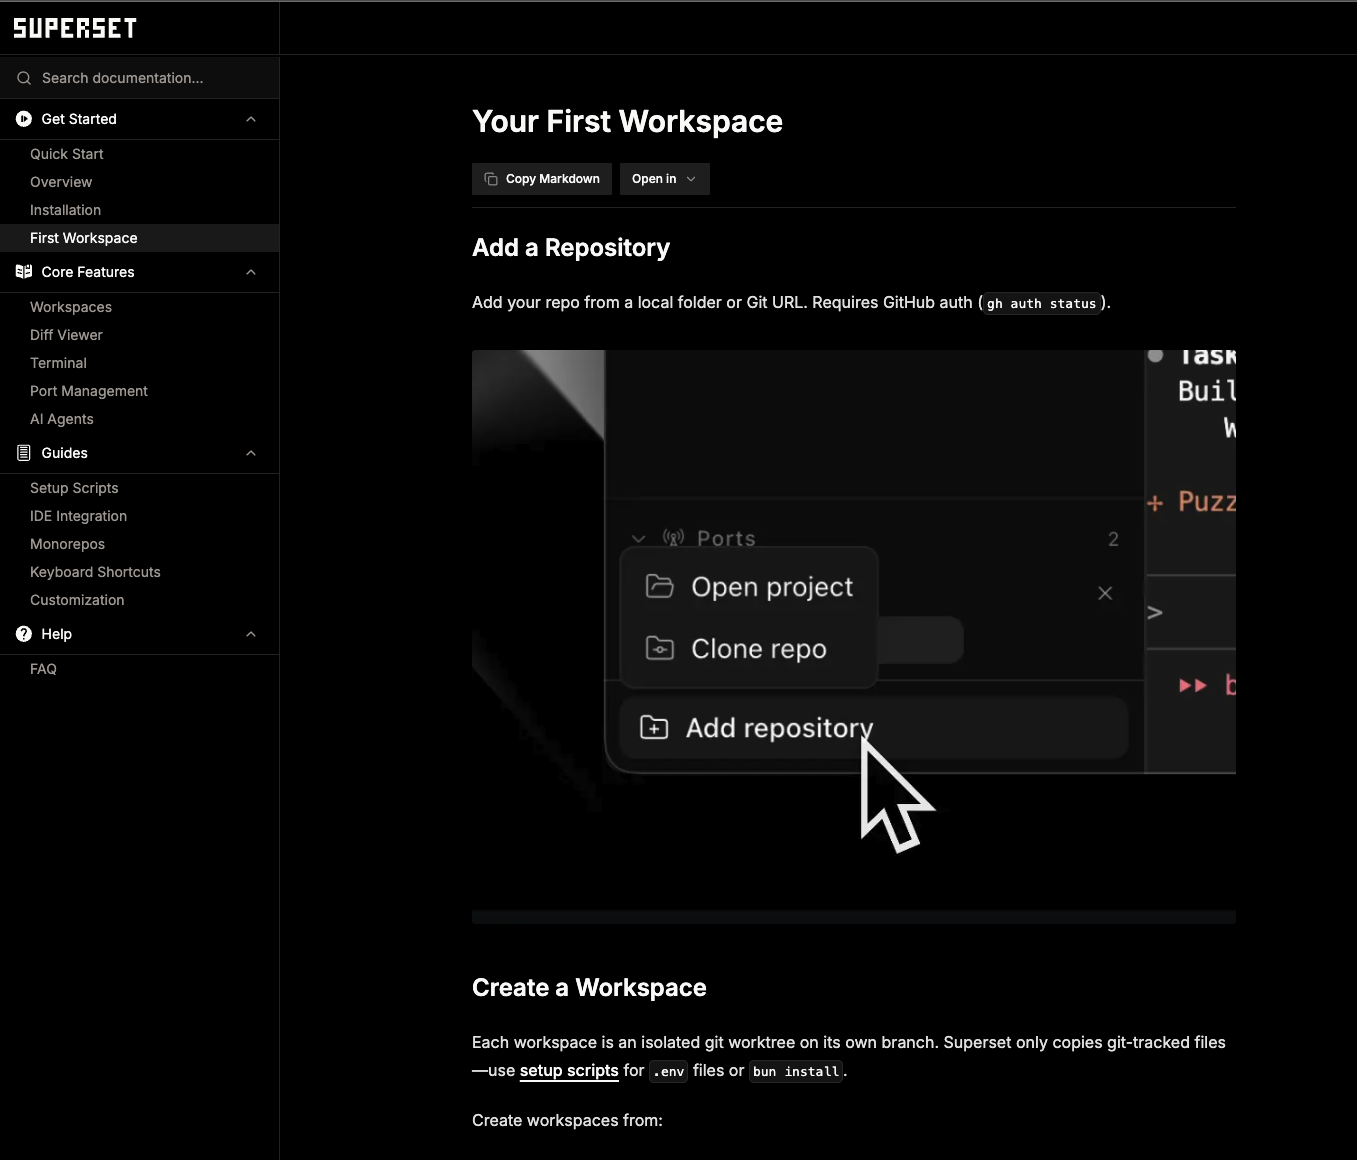Open the Quick Start page

pos(67,154)
